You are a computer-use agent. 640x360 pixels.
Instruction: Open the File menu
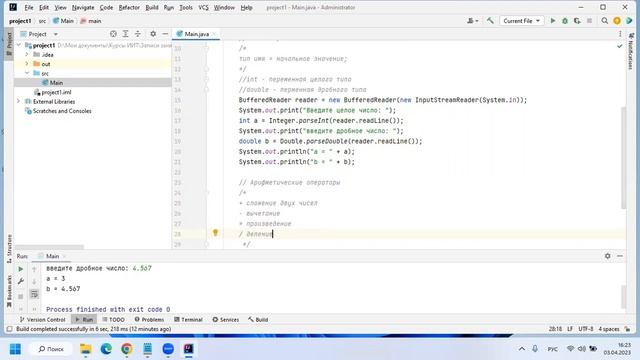pos(29,7)
